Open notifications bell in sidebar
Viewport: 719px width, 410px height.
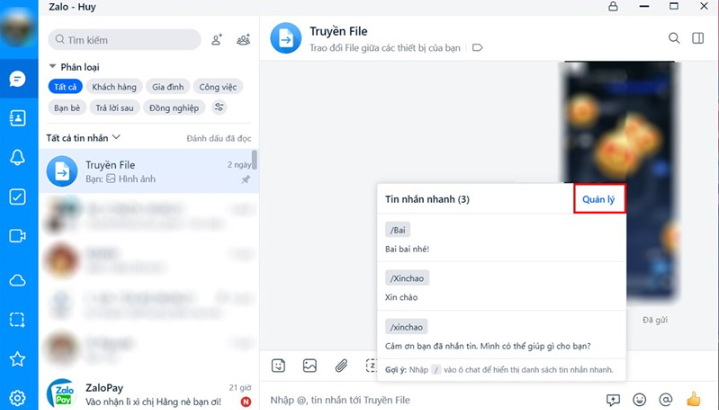17,158
